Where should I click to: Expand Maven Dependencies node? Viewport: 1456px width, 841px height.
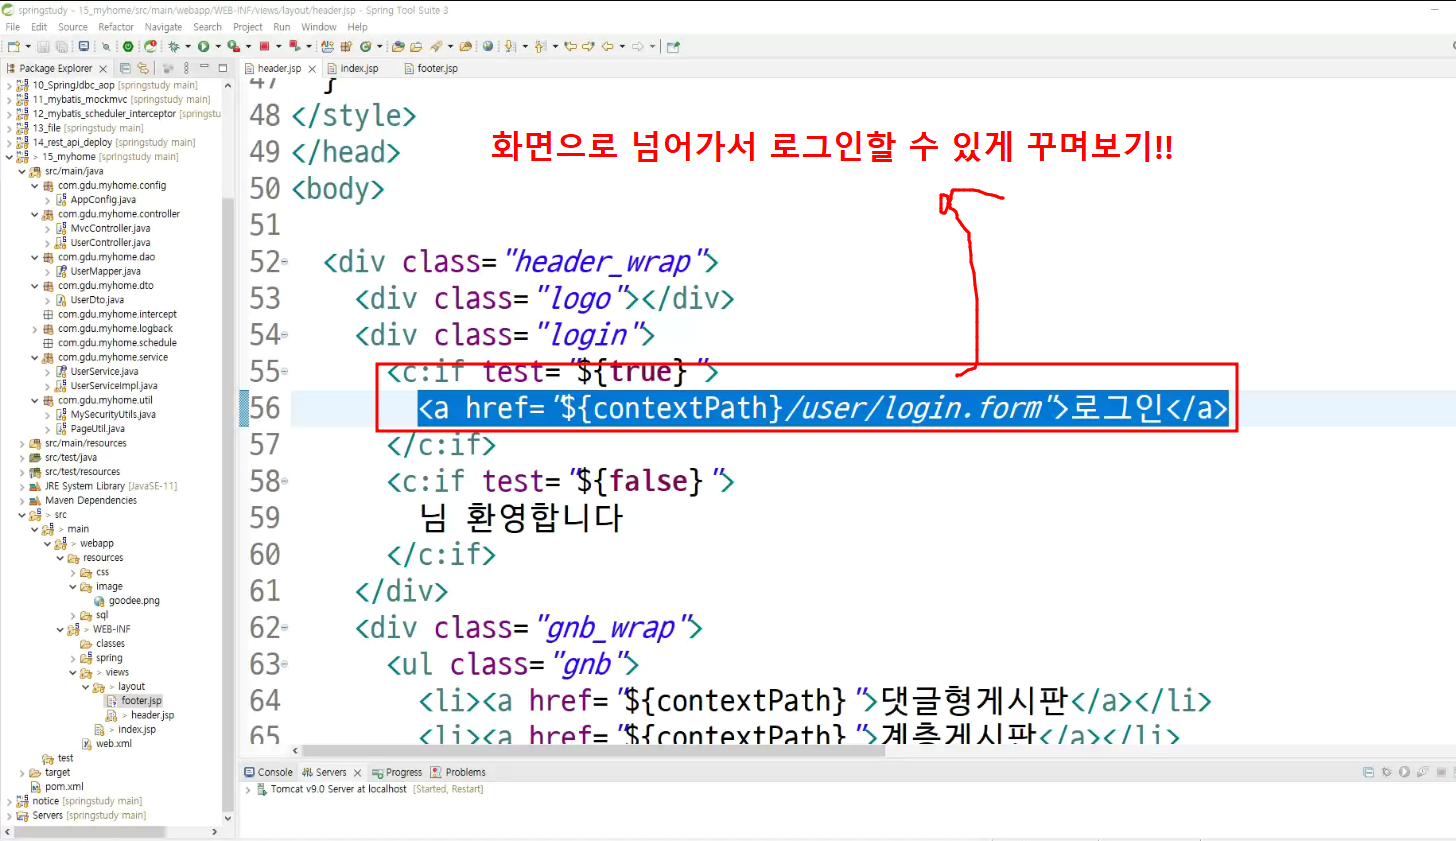[22, 500]
